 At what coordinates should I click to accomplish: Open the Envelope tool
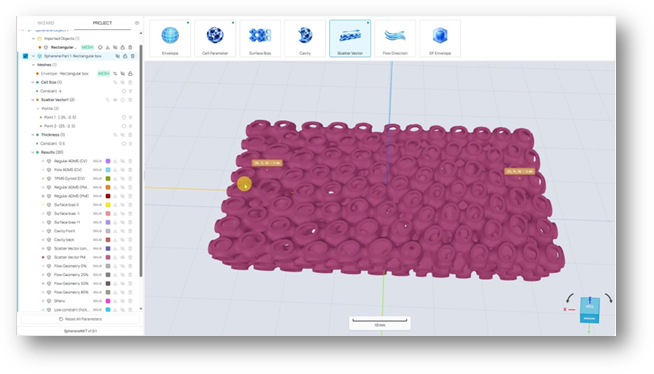click(170, 38)
